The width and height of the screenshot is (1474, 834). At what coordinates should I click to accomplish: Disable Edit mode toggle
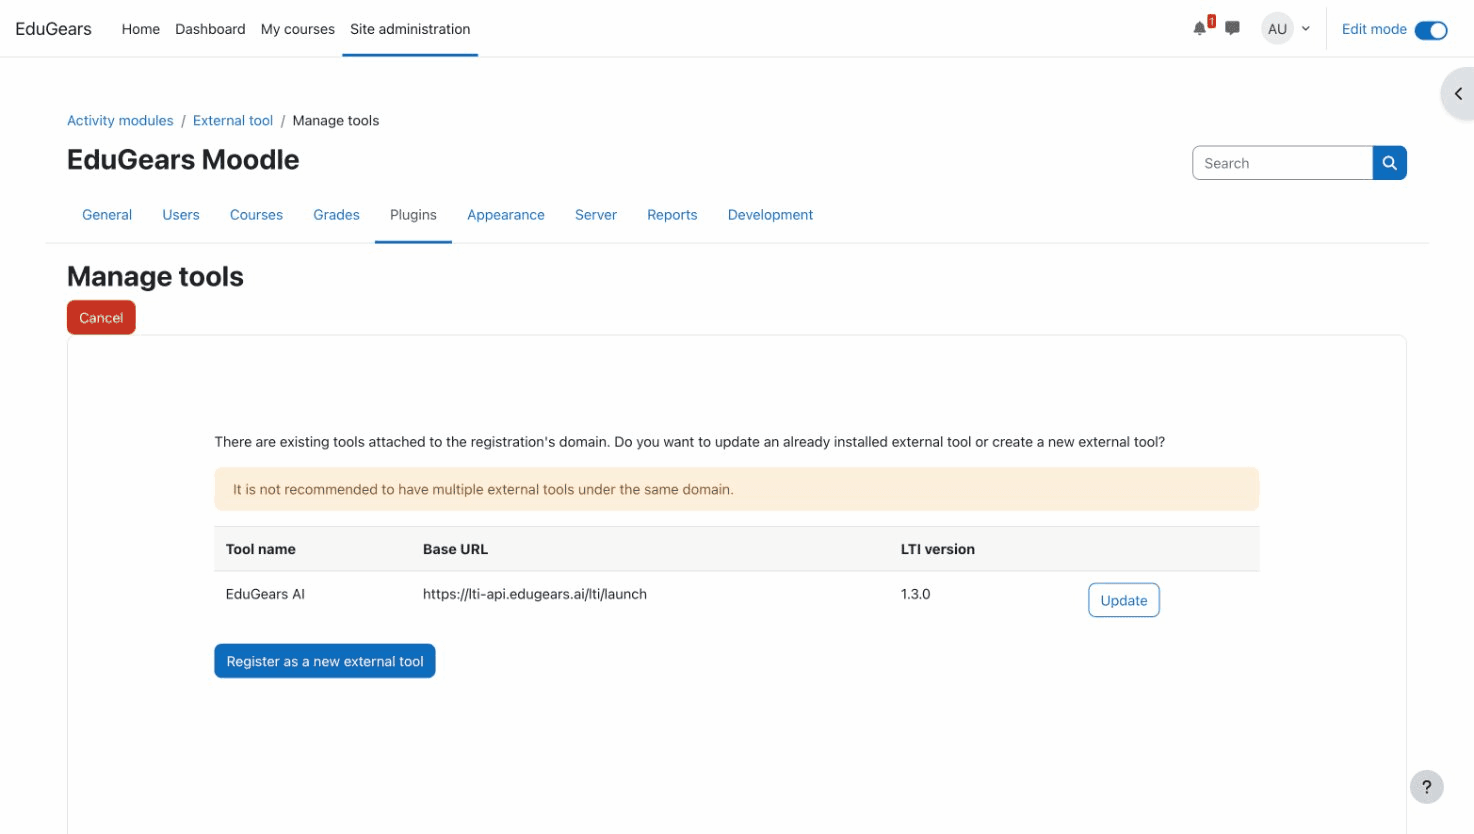(x=1431, y=30)
